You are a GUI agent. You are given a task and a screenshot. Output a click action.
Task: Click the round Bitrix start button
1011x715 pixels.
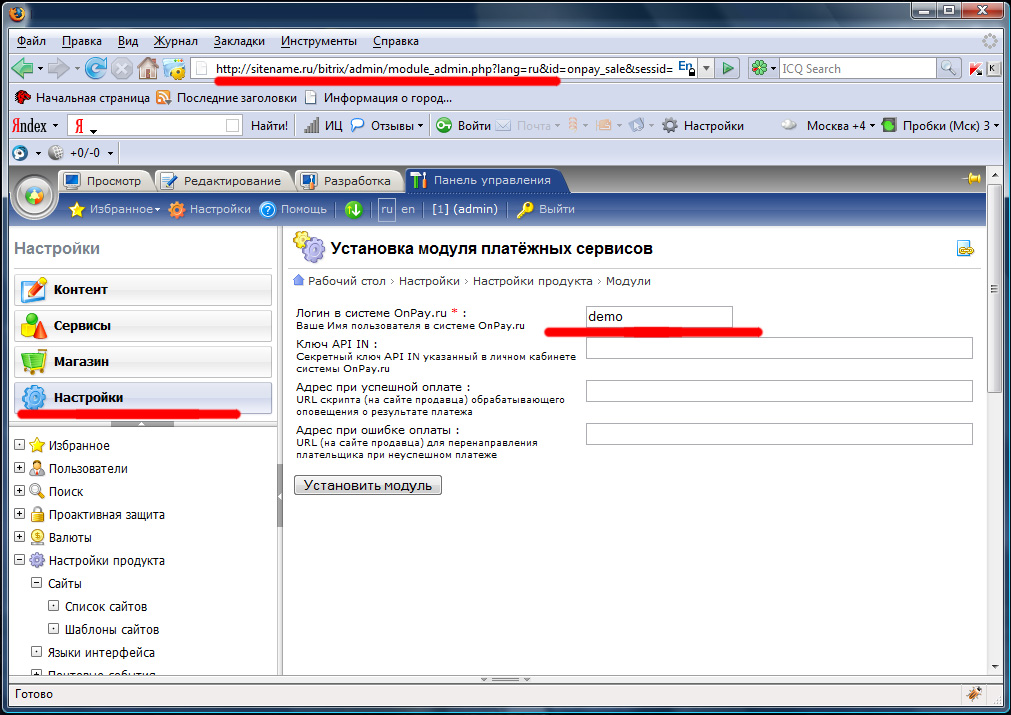tap(34, 196)
